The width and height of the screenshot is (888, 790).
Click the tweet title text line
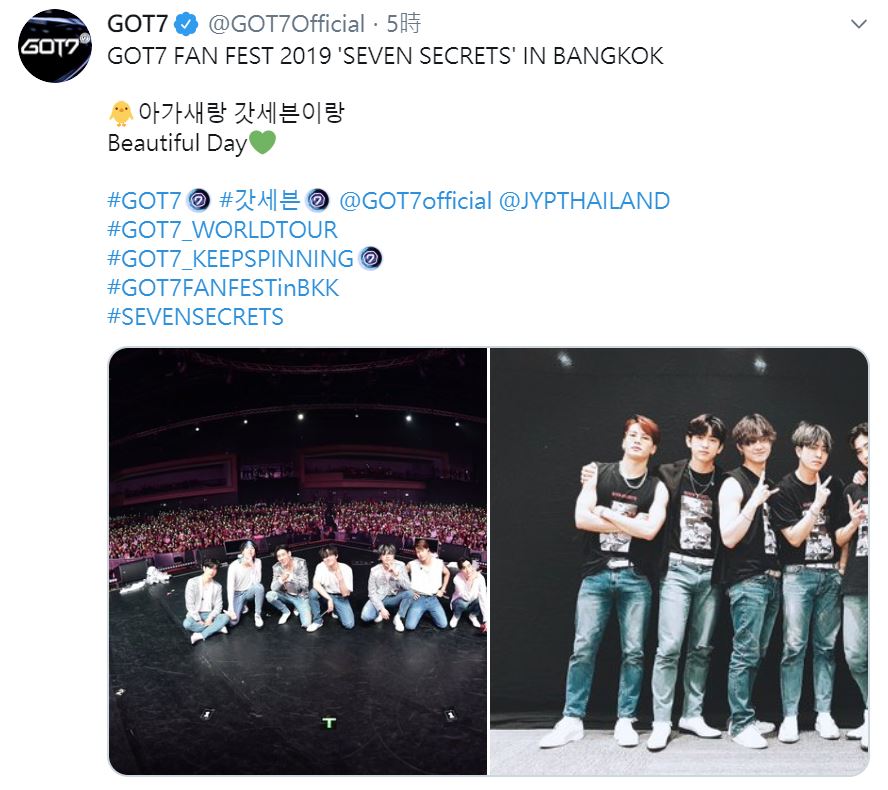click(385, 56)
